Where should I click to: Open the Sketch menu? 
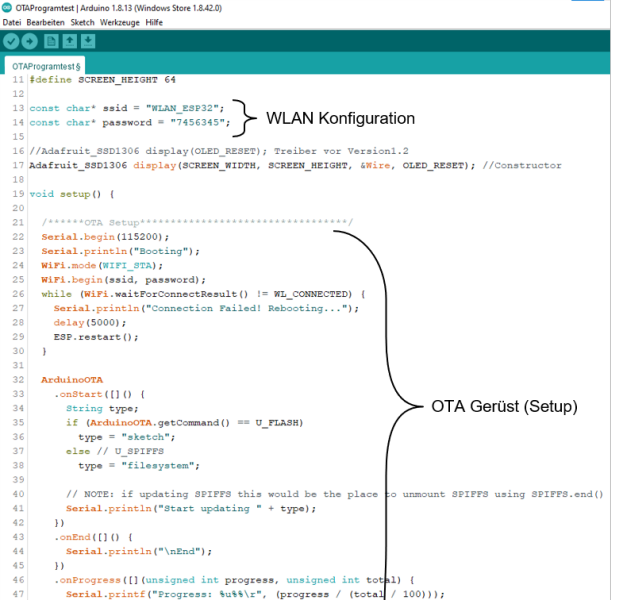pyautogui.click(x=83, y=22)
